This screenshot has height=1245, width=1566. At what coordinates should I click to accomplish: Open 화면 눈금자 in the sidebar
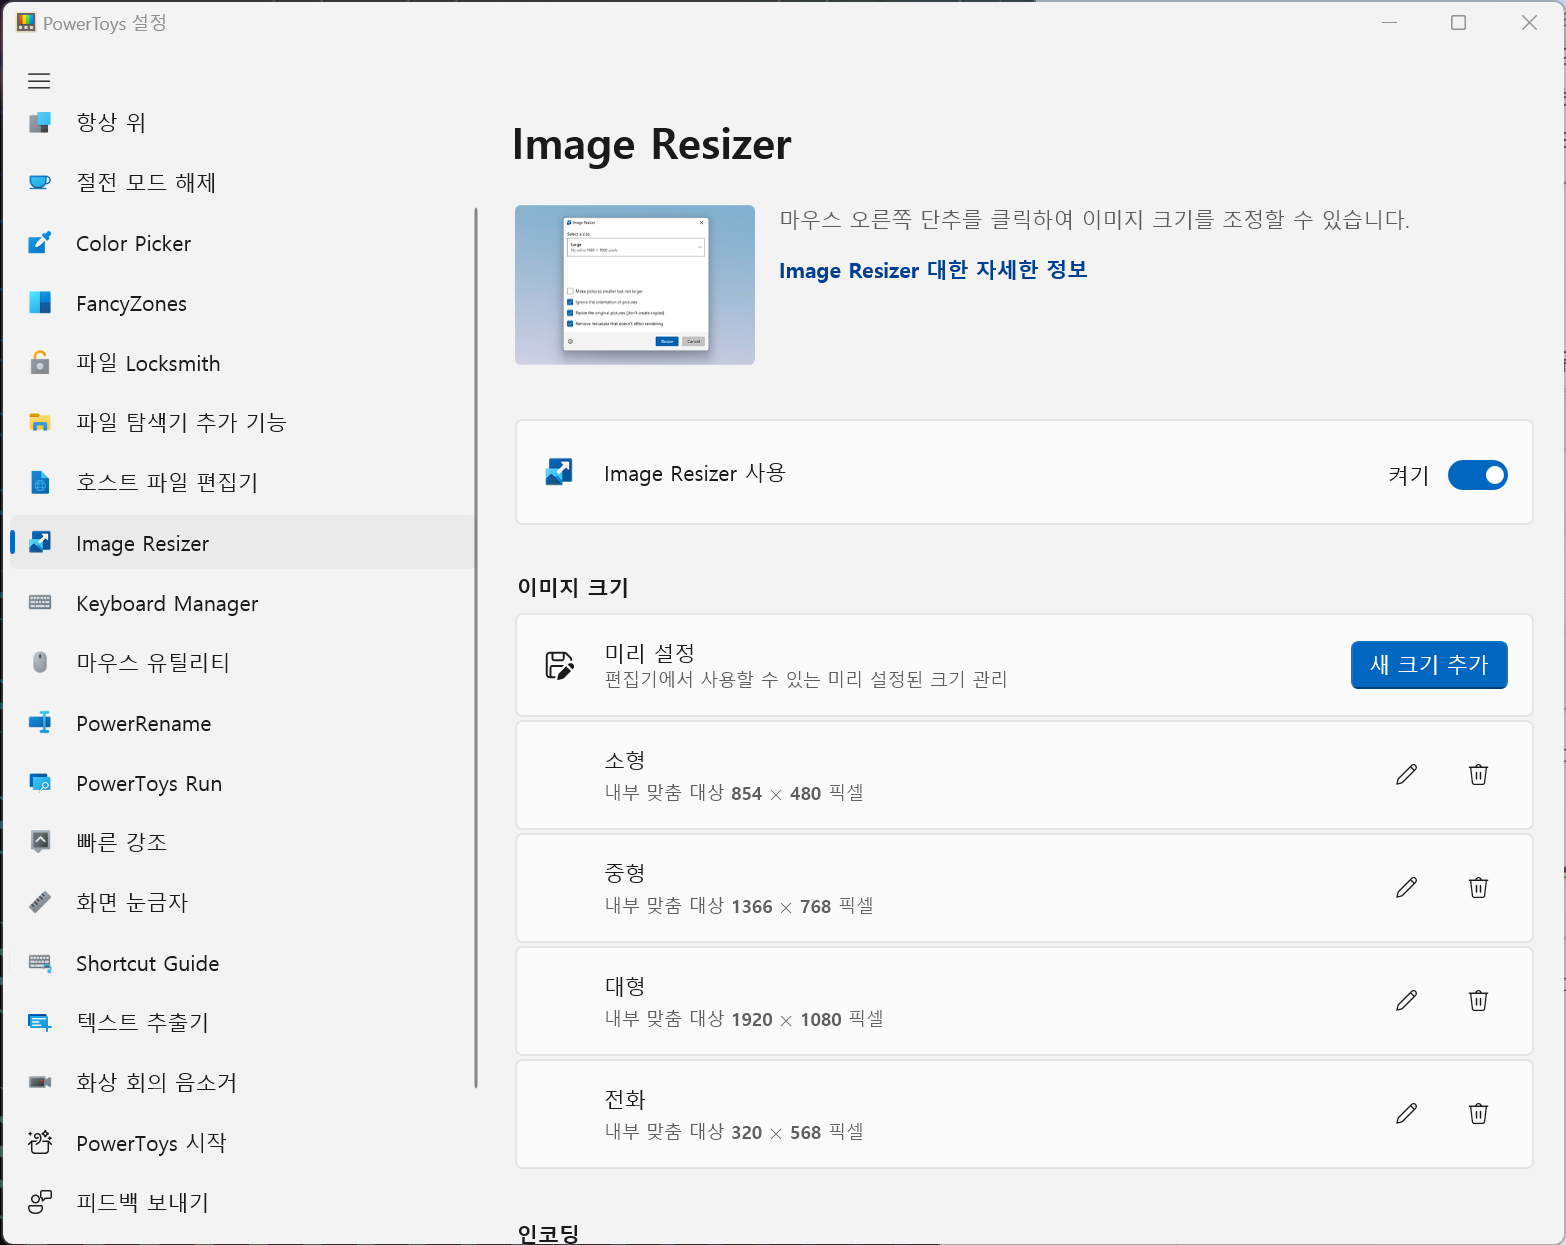(x=242, y=903)
